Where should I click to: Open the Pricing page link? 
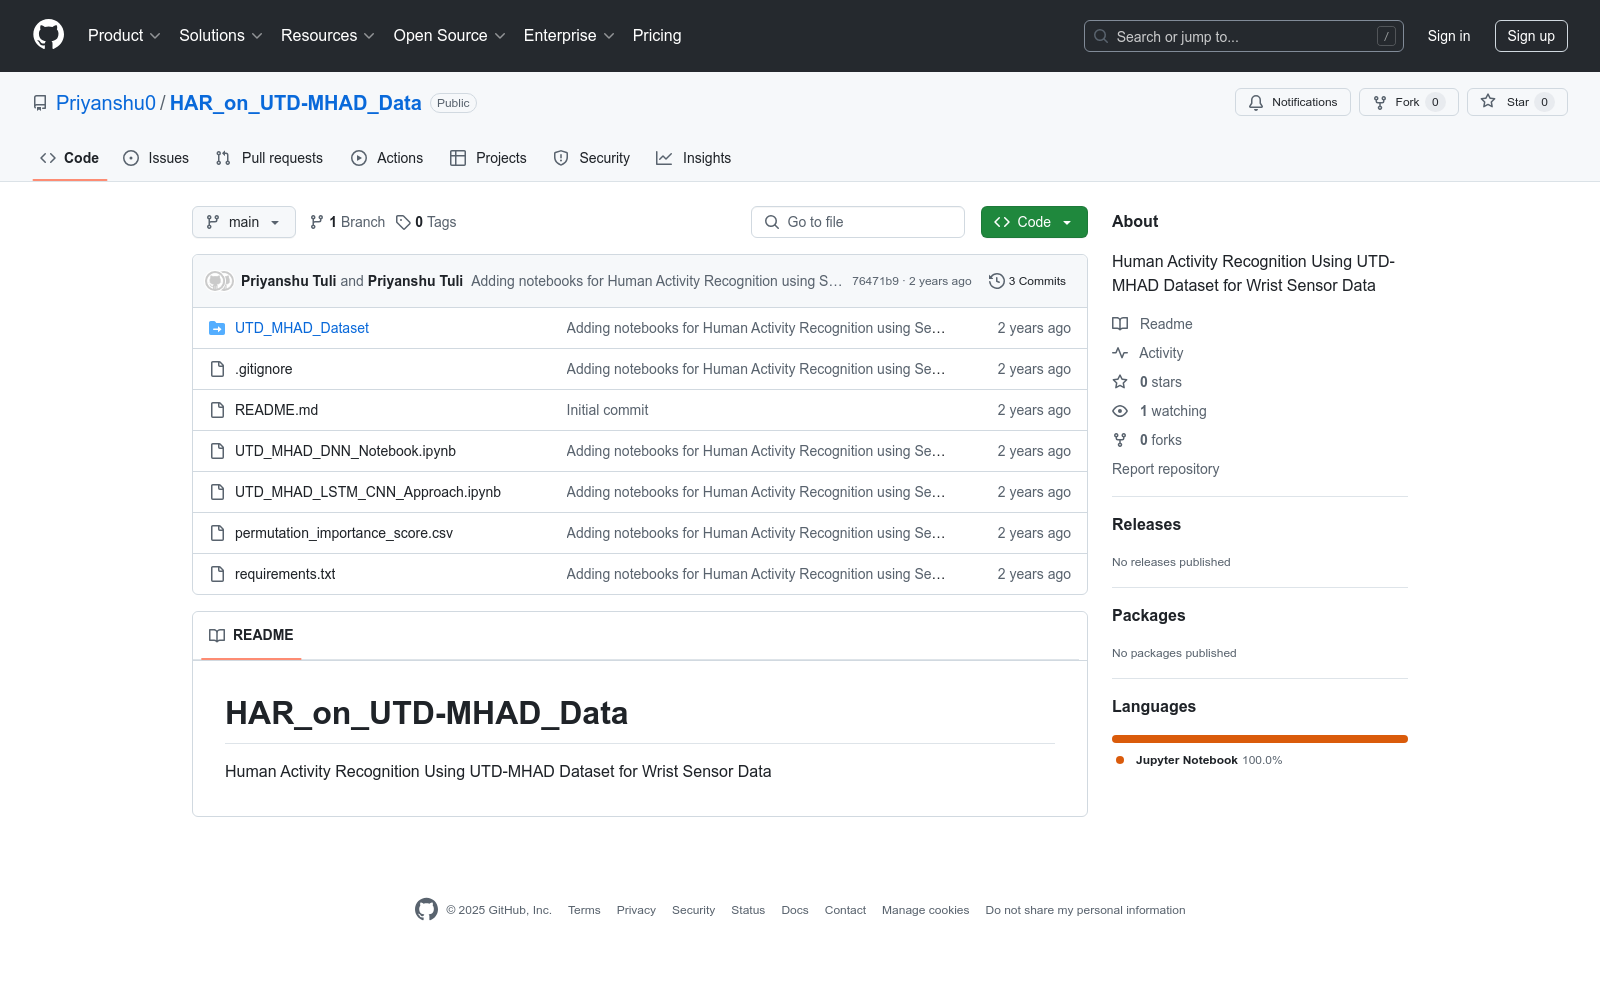pyautogui.click(x=657, y=36)
